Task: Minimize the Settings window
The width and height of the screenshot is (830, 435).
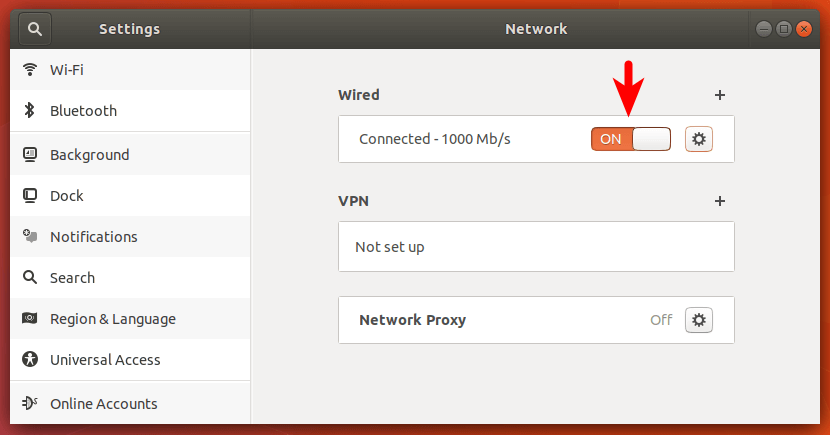Action: (x=765, y=29)
